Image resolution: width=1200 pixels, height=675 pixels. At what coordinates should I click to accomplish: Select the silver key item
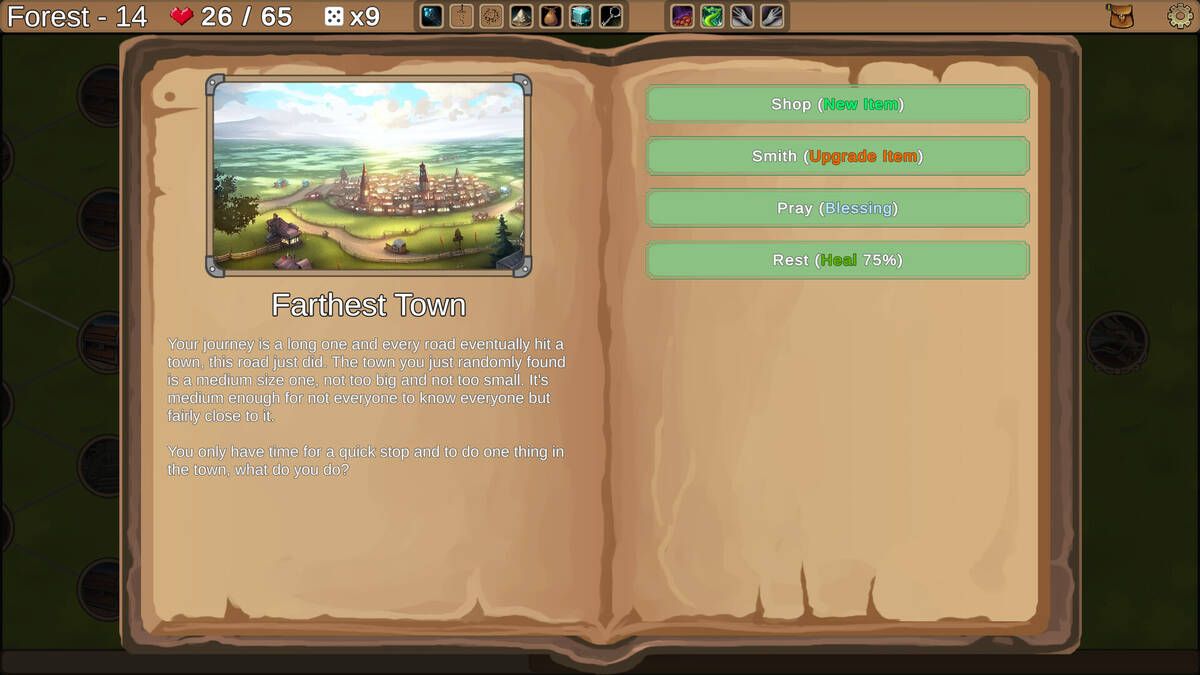pos(611,16)
